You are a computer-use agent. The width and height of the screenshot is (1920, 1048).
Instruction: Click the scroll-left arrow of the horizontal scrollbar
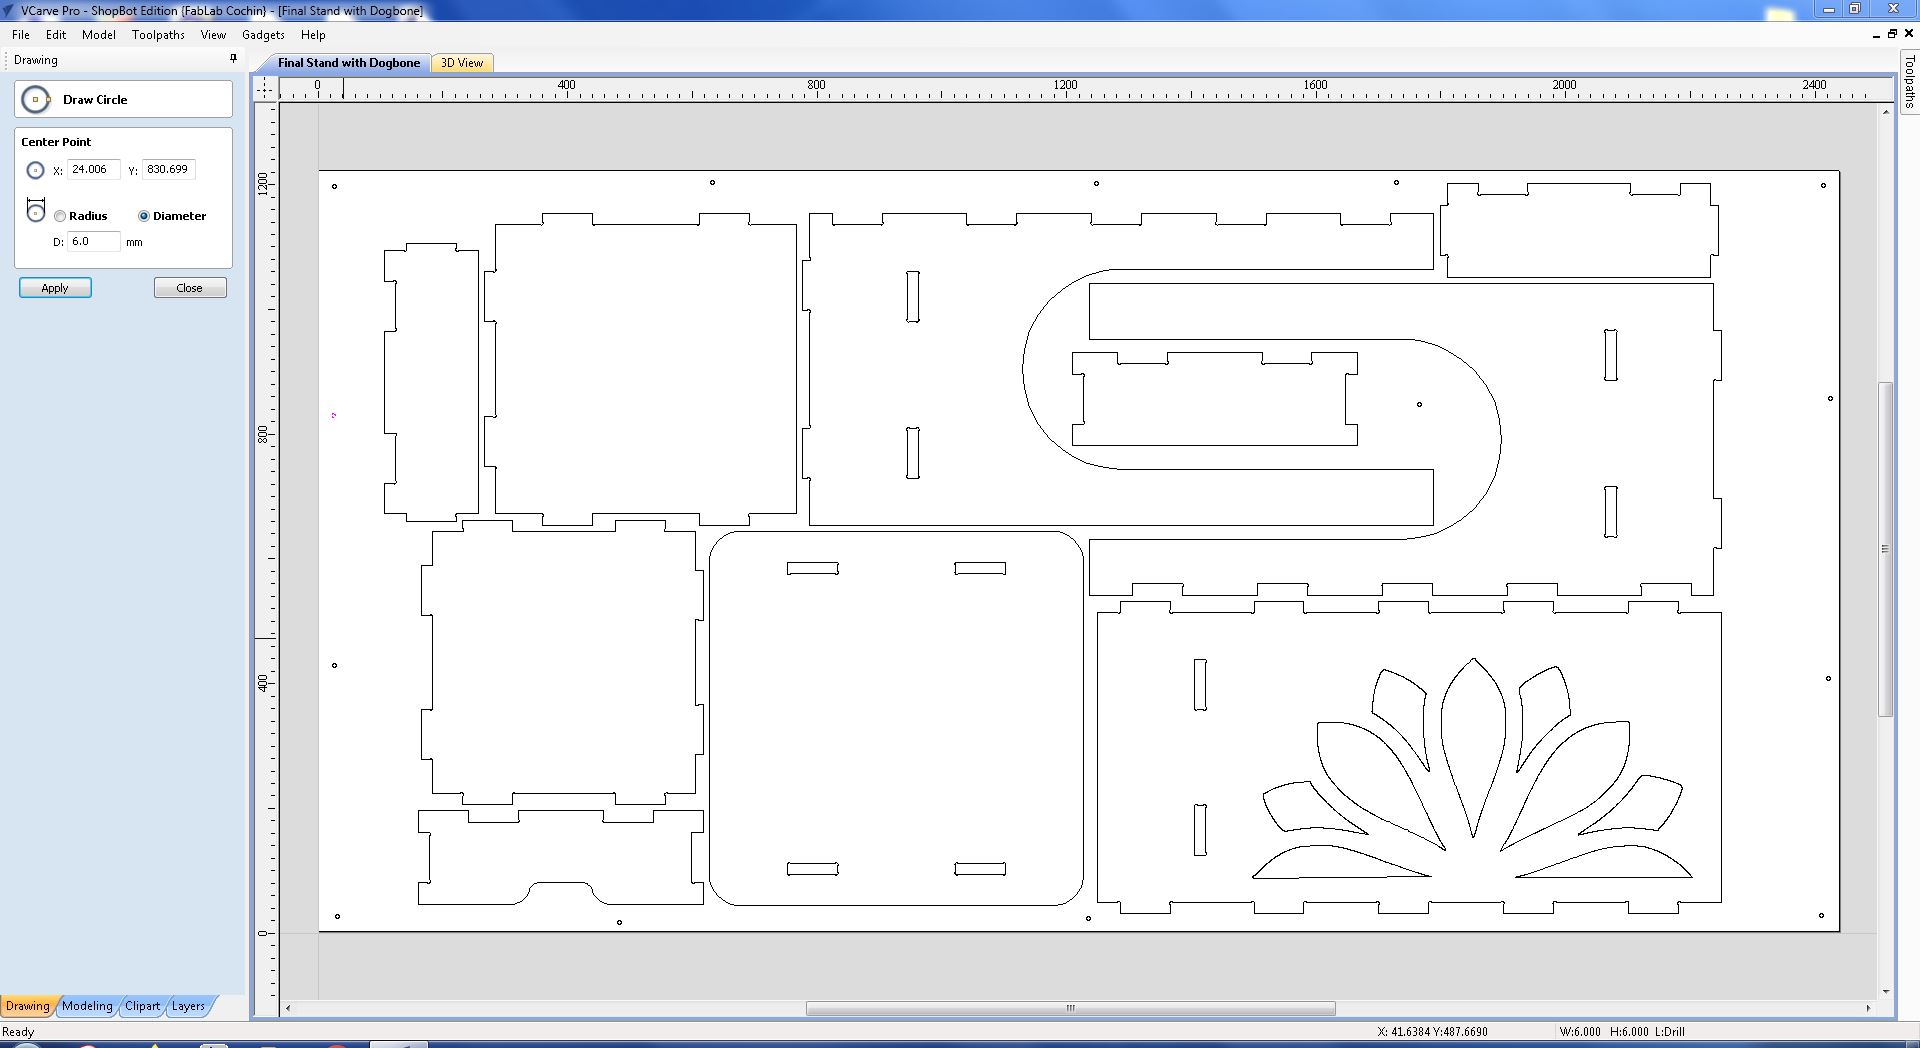pyautogui.click(x=288, y=1008)
